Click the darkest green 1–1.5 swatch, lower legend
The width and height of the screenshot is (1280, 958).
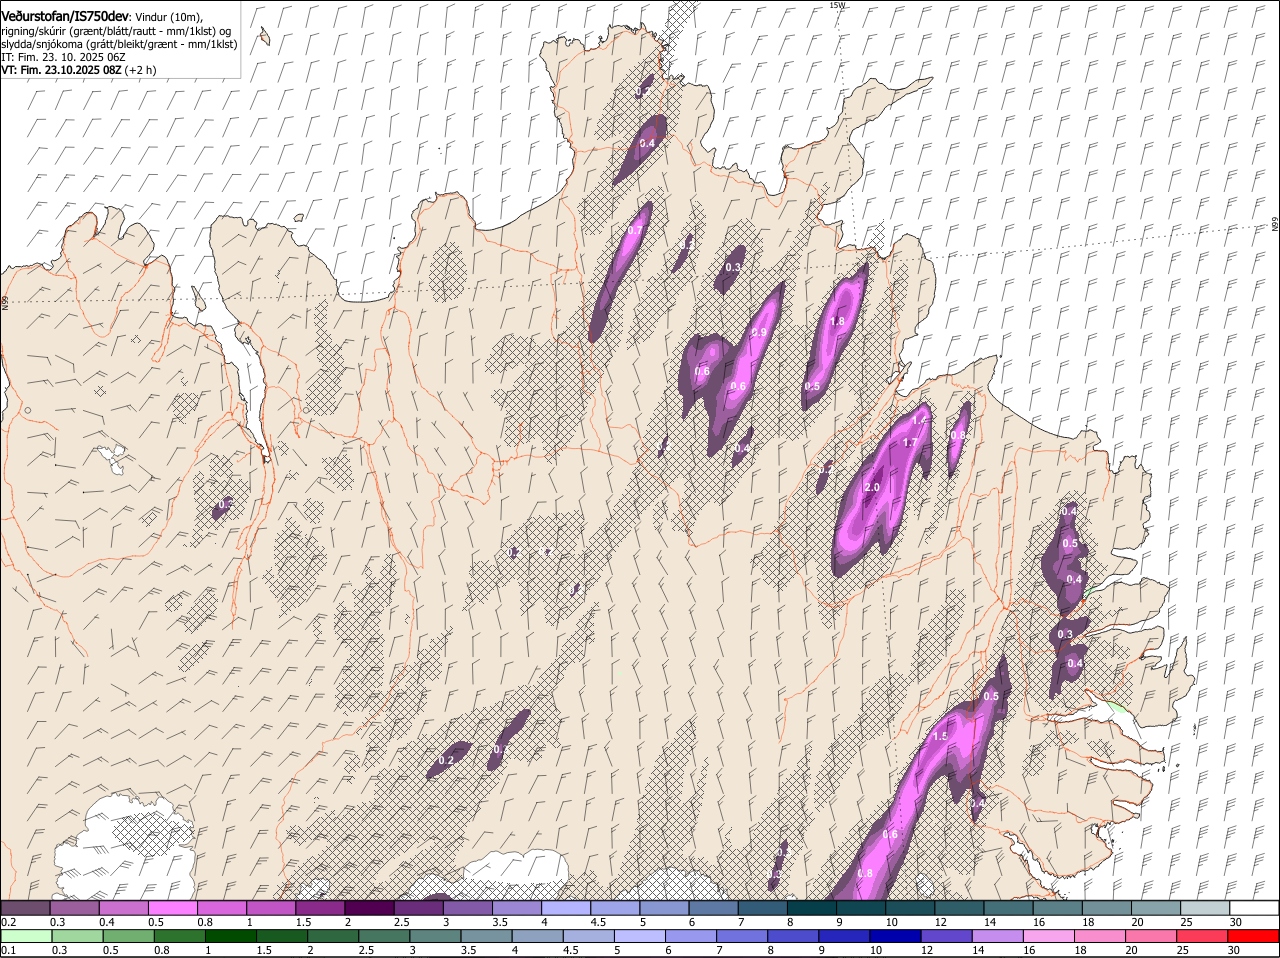230,937
